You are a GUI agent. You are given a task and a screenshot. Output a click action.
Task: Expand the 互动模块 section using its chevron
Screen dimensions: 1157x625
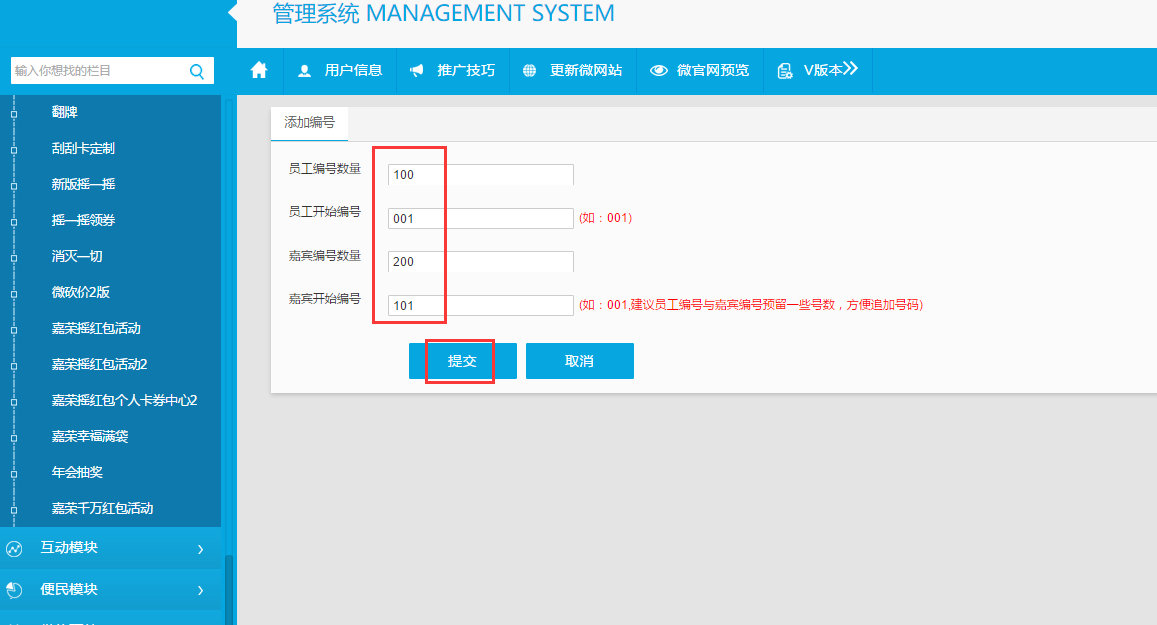point(200,549)
